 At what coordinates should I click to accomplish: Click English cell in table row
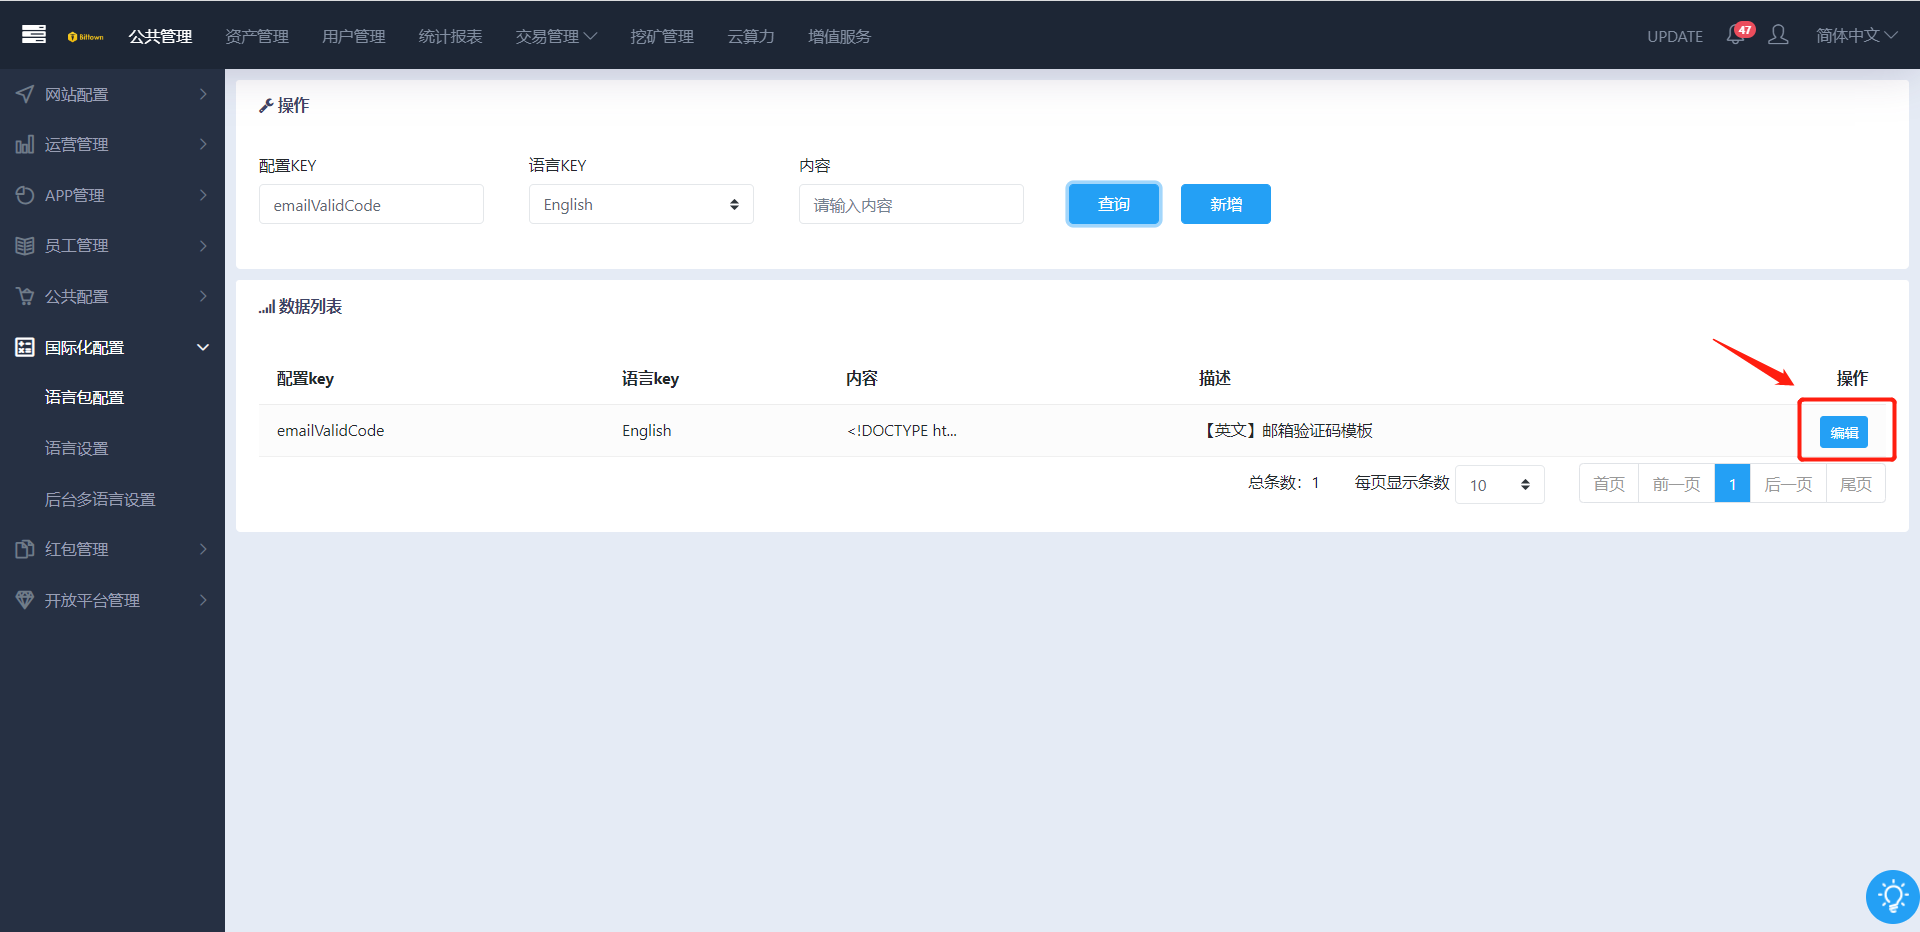coord(647,430)
